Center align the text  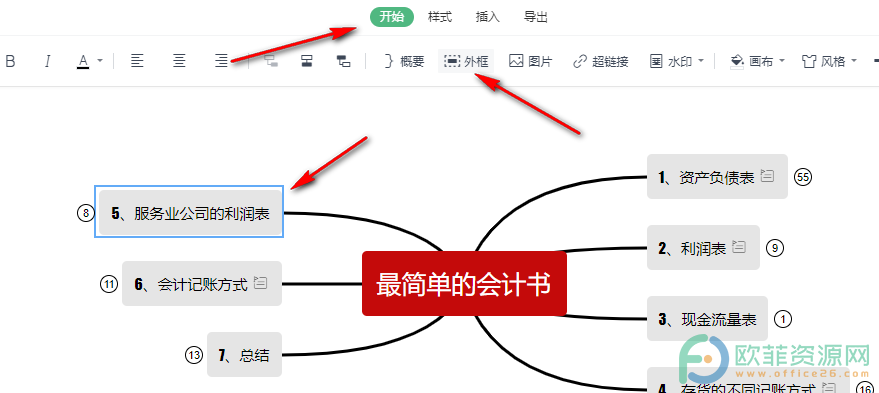point(179,61)
